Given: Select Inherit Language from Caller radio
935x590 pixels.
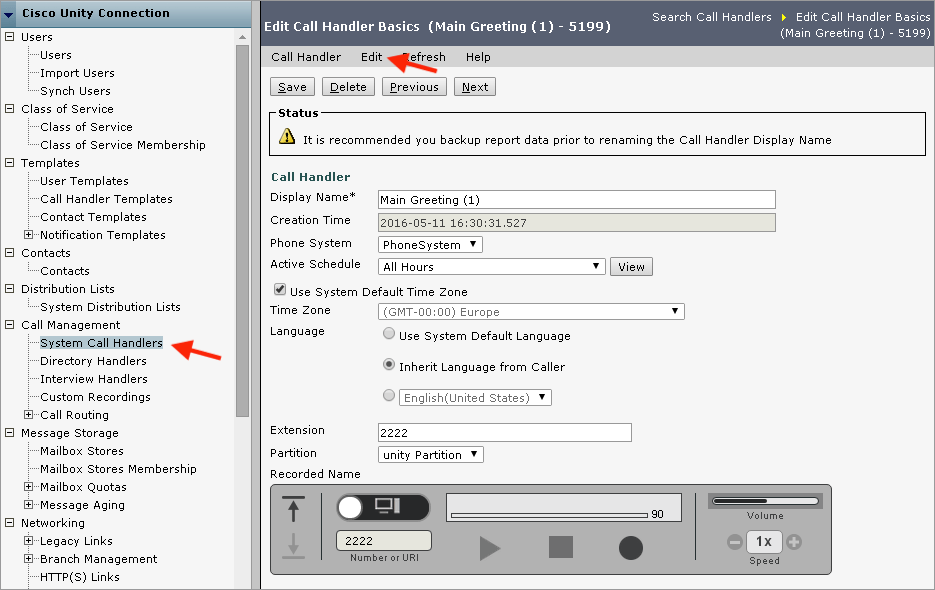Looking at the screenshot, I should [389, 364].
